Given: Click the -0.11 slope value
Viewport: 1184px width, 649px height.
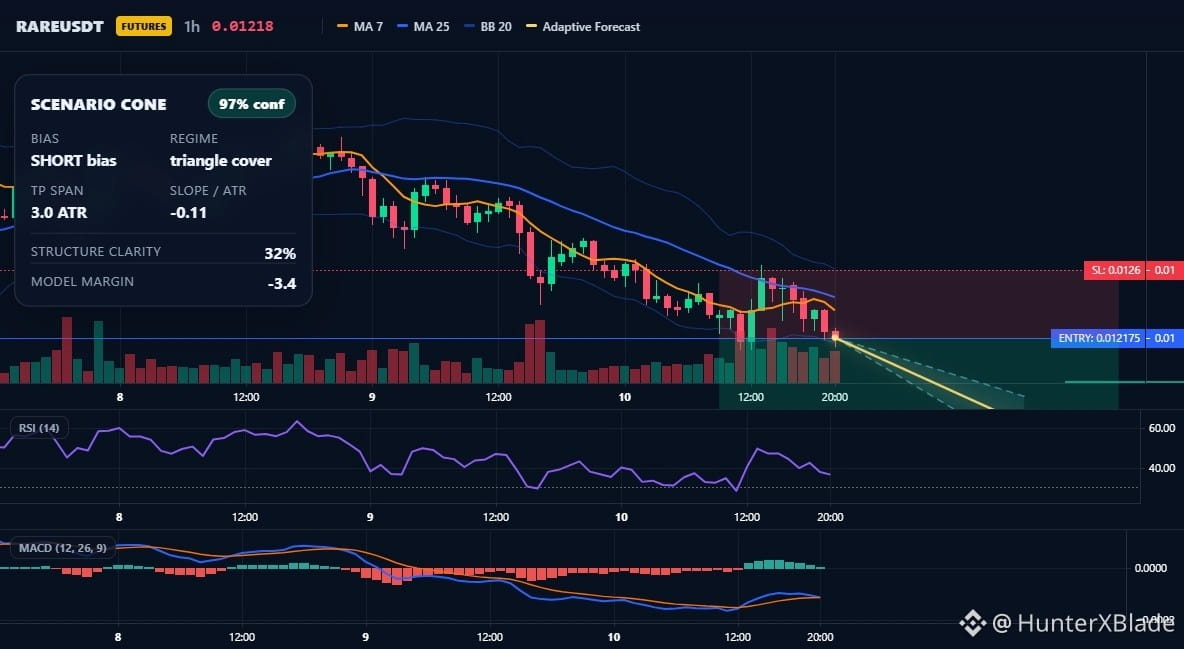Looking at the screenshot, I should (188, 212).
